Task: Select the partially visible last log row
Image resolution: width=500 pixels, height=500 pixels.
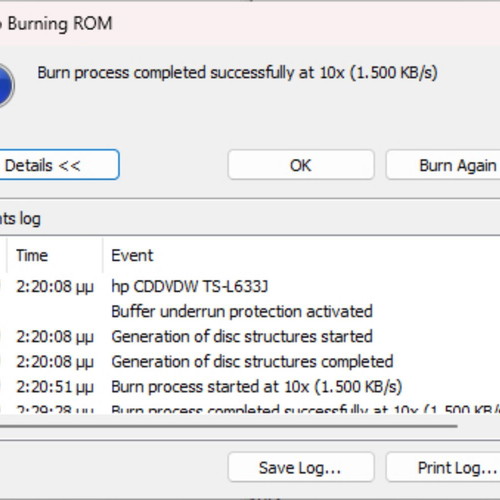Action: (250, 409)
